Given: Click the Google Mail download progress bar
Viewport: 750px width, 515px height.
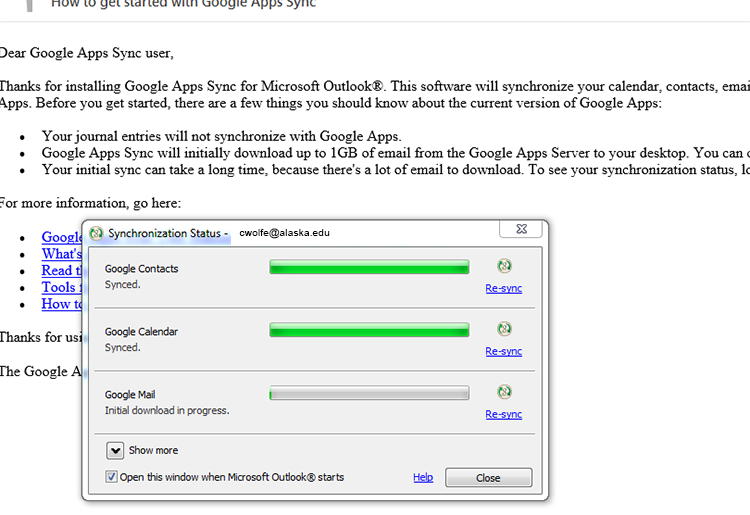Looking at the screenshot, I should 369,394.
